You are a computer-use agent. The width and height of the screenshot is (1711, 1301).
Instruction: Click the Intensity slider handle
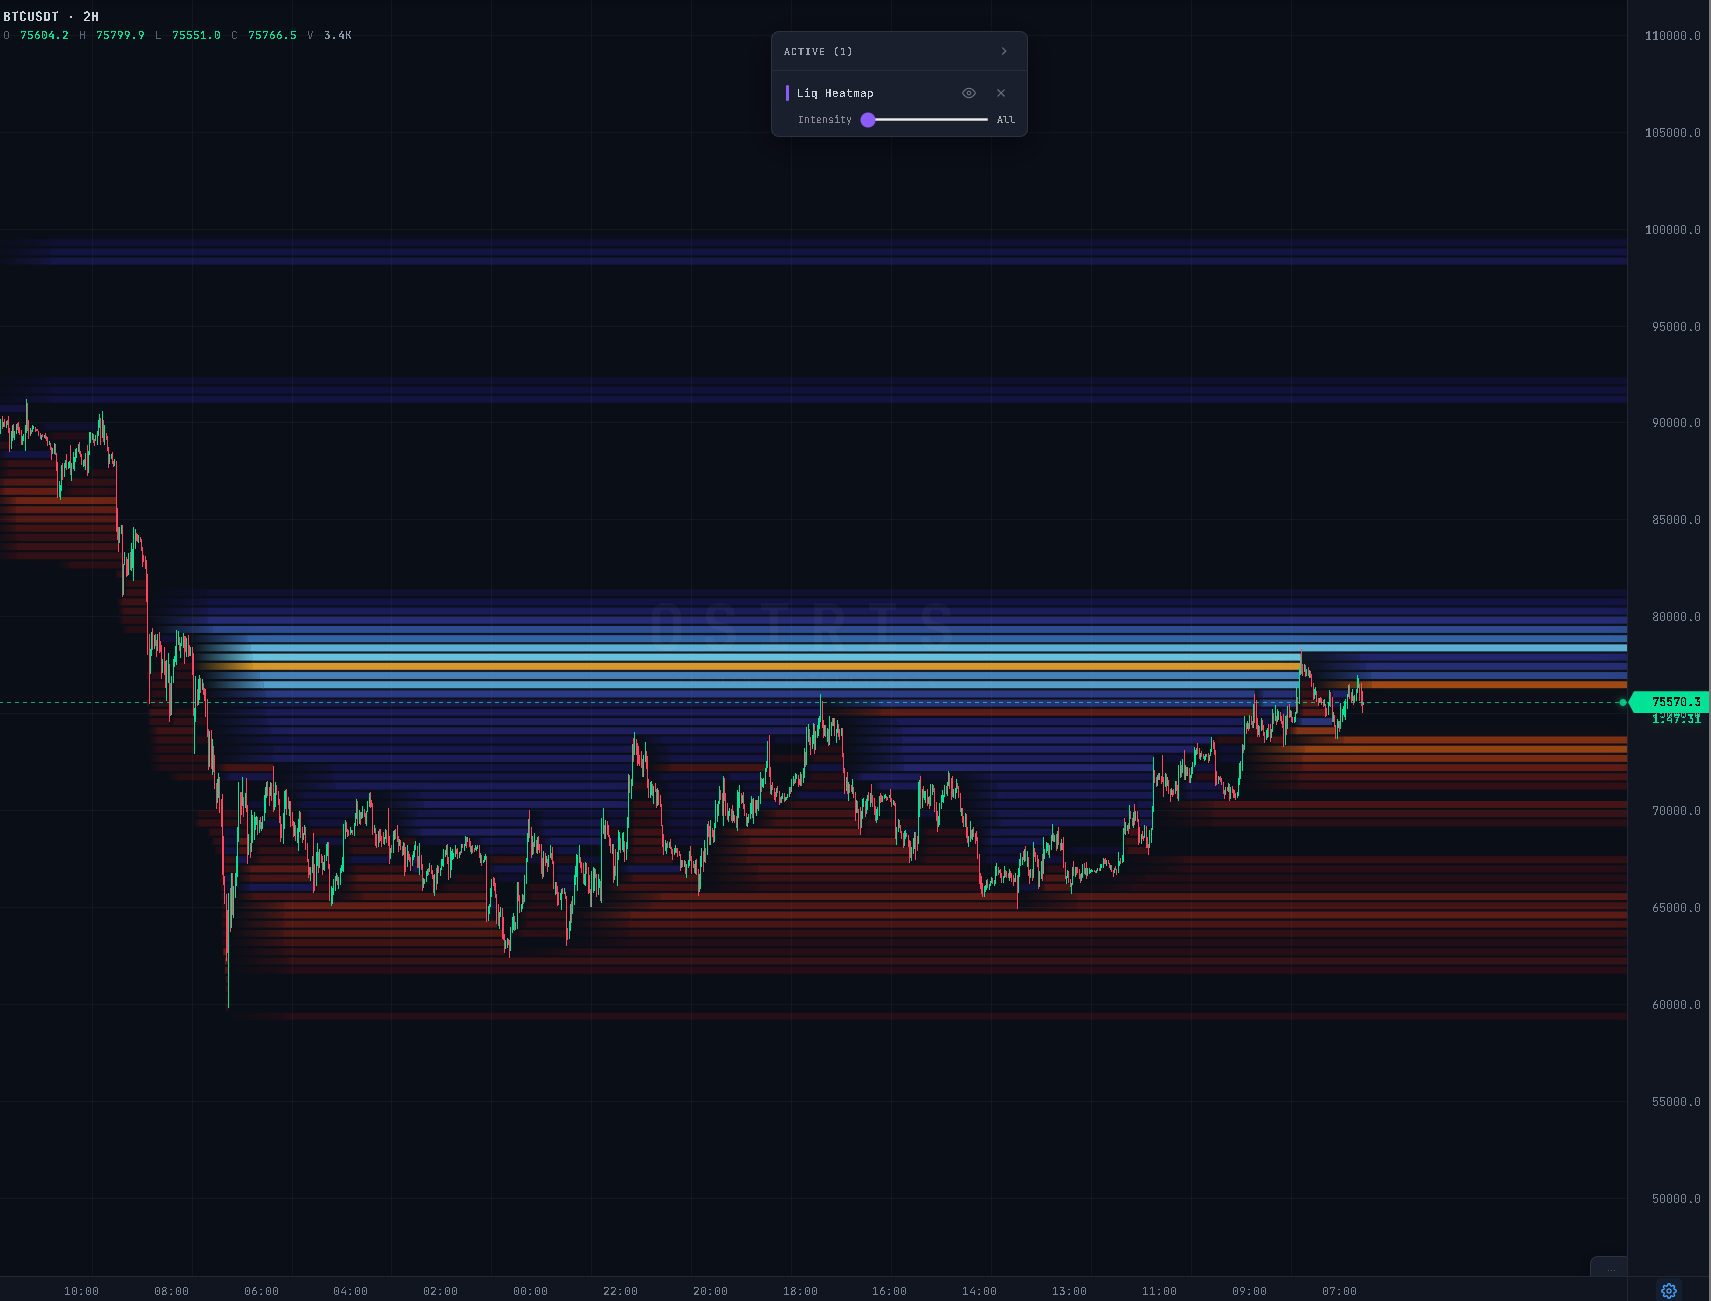[x=868, y=120]
